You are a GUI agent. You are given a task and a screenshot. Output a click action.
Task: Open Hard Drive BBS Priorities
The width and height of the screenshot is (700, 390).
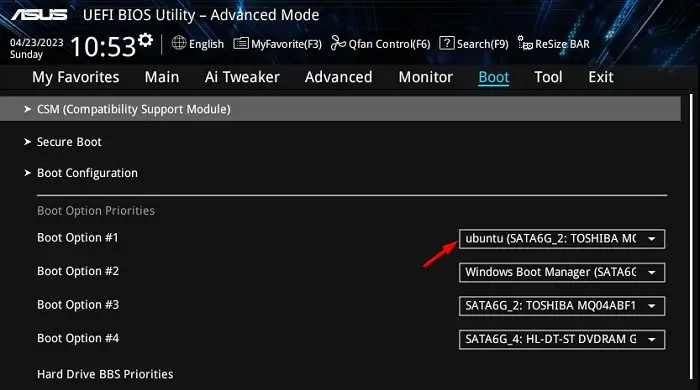105,374
